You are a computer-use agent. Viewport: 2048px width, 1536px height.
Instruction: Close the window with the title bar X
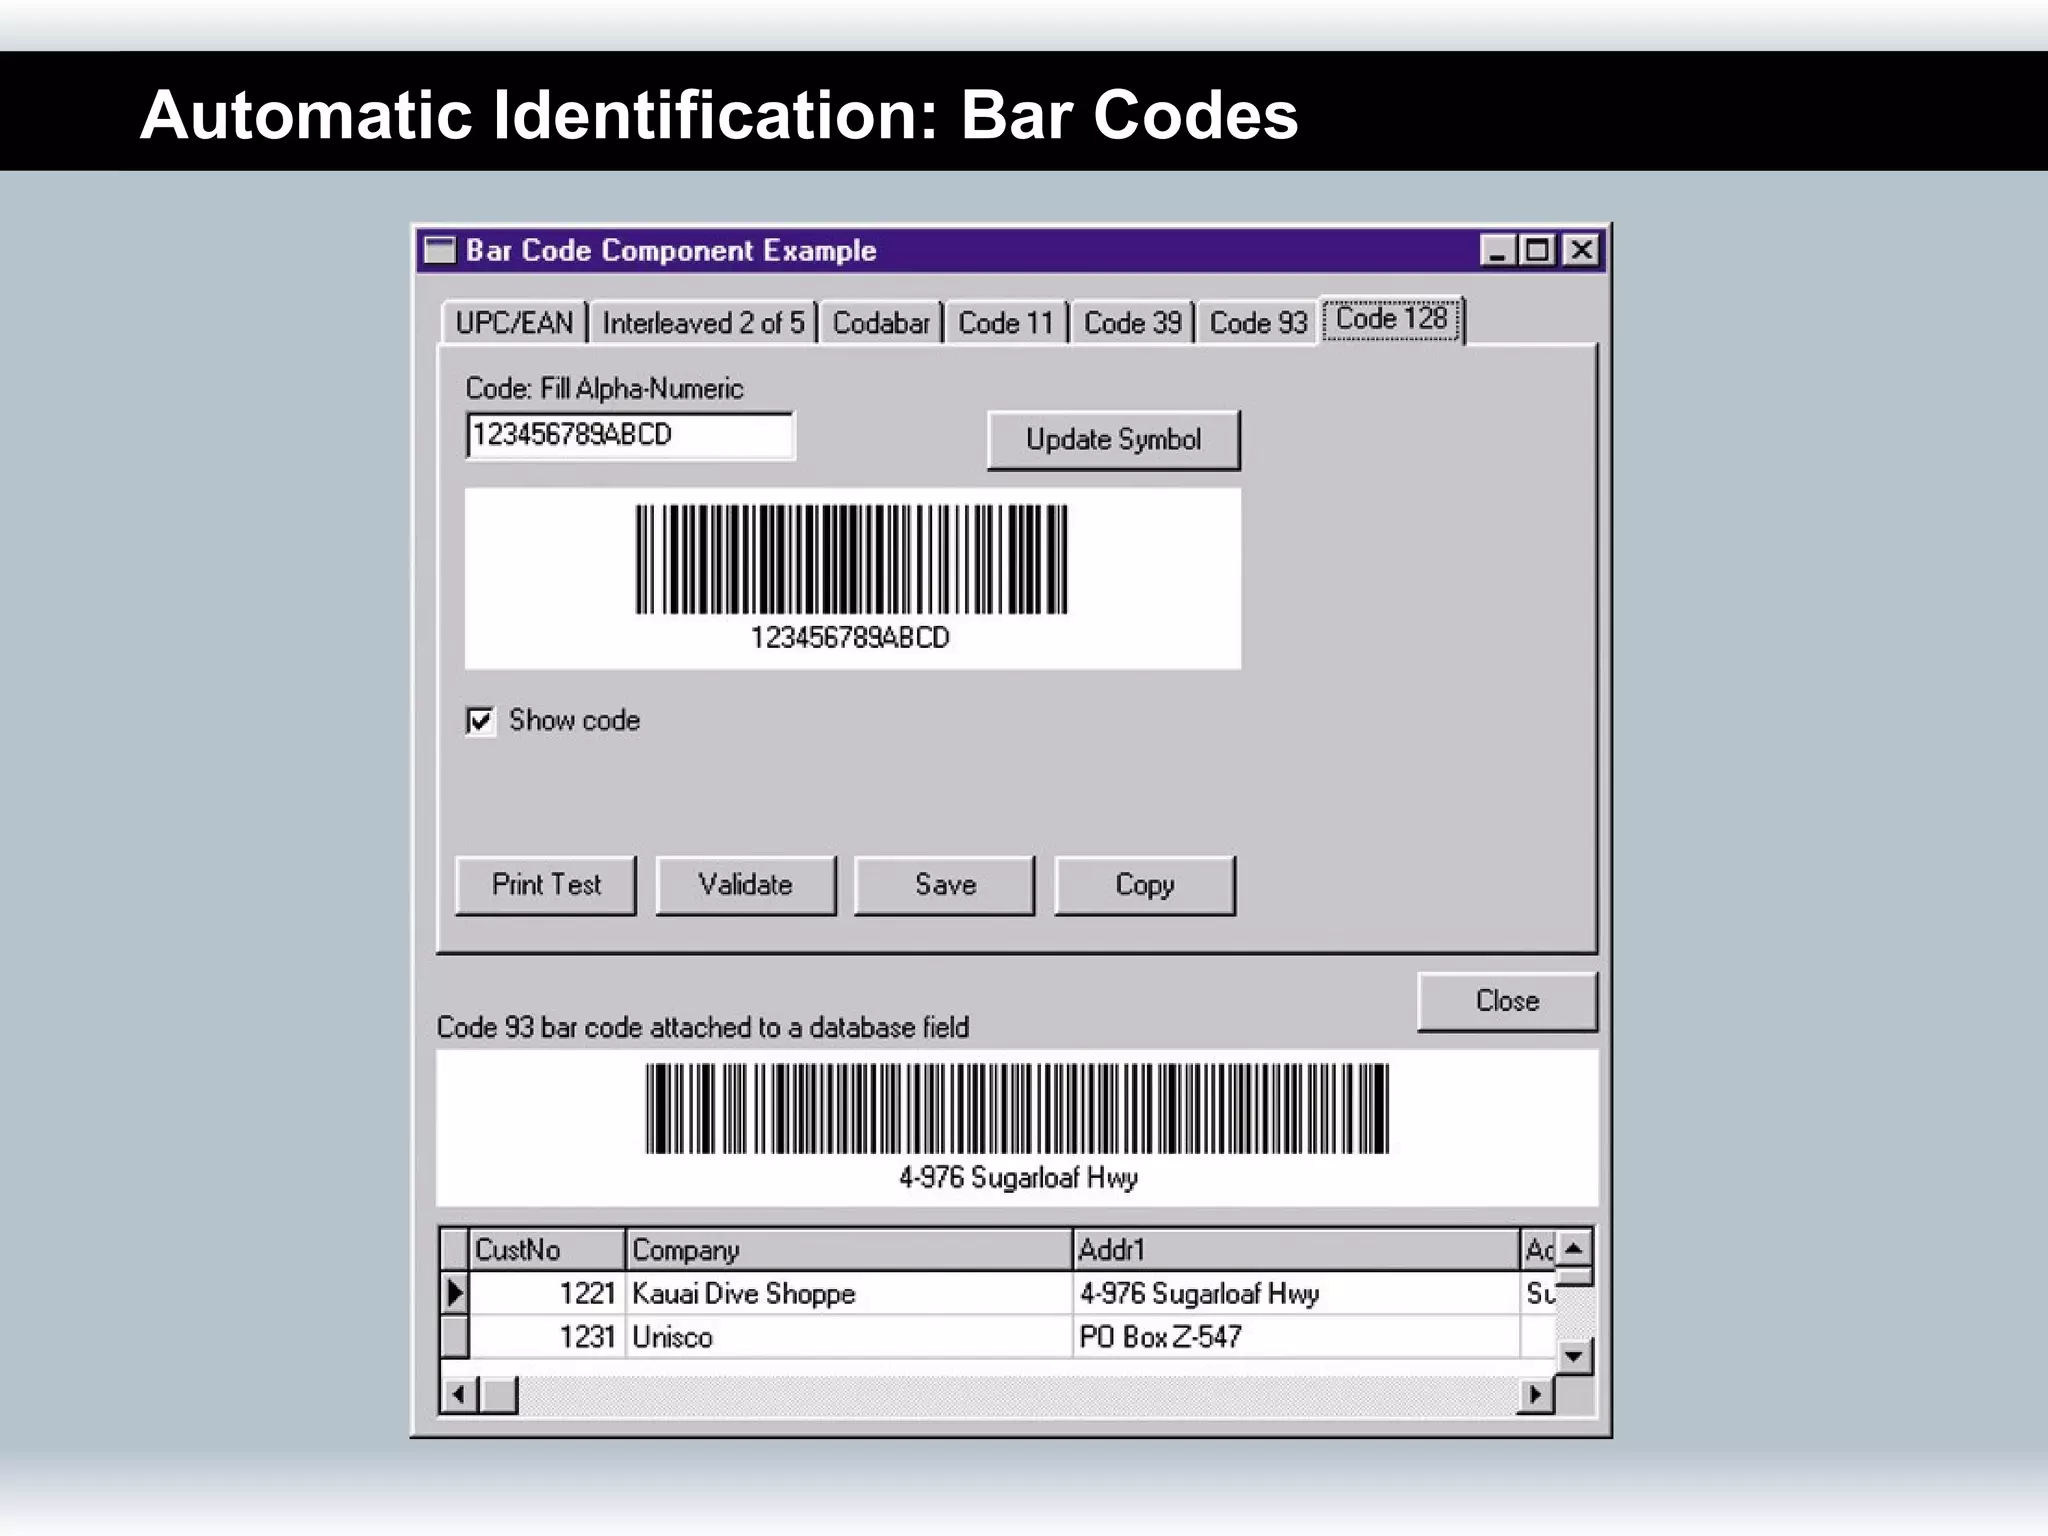[1581, 250]
